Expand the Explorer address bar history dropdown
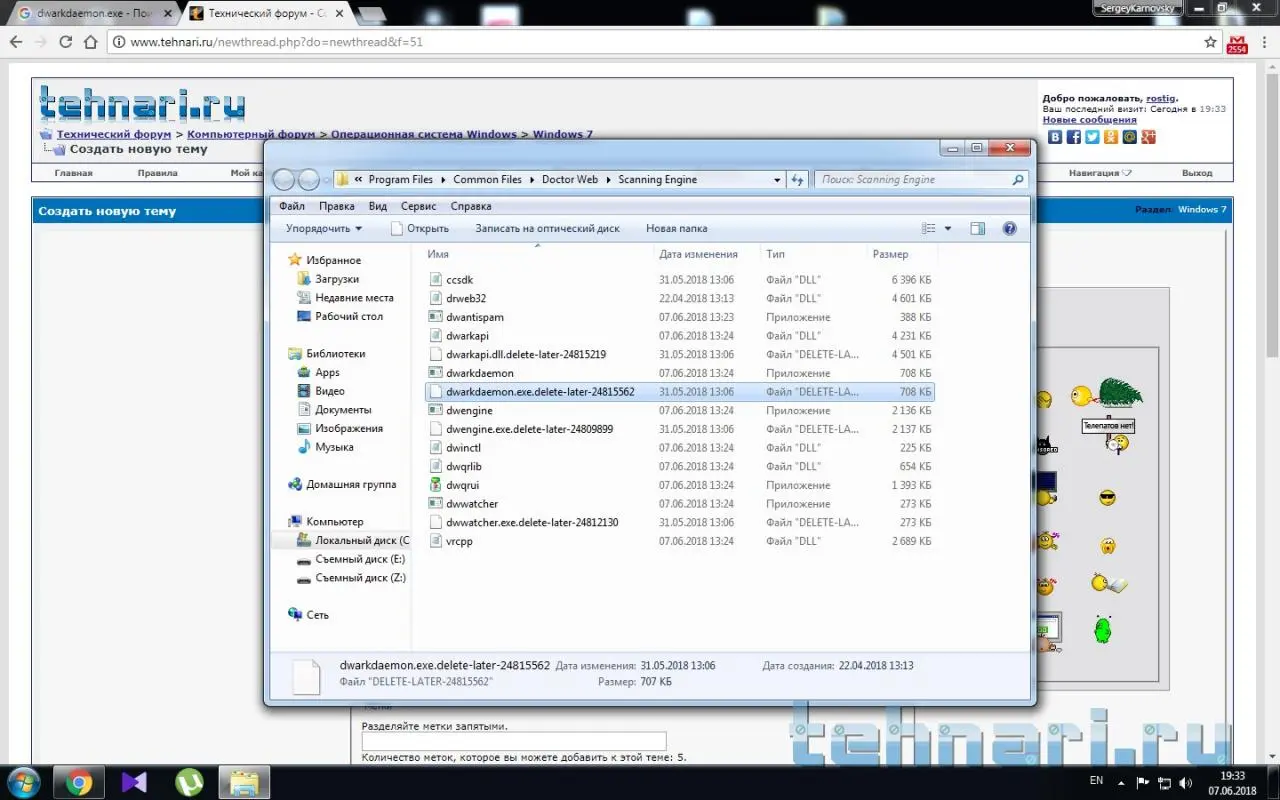This screenshot has width=1280, height=800. click(777, 180)
